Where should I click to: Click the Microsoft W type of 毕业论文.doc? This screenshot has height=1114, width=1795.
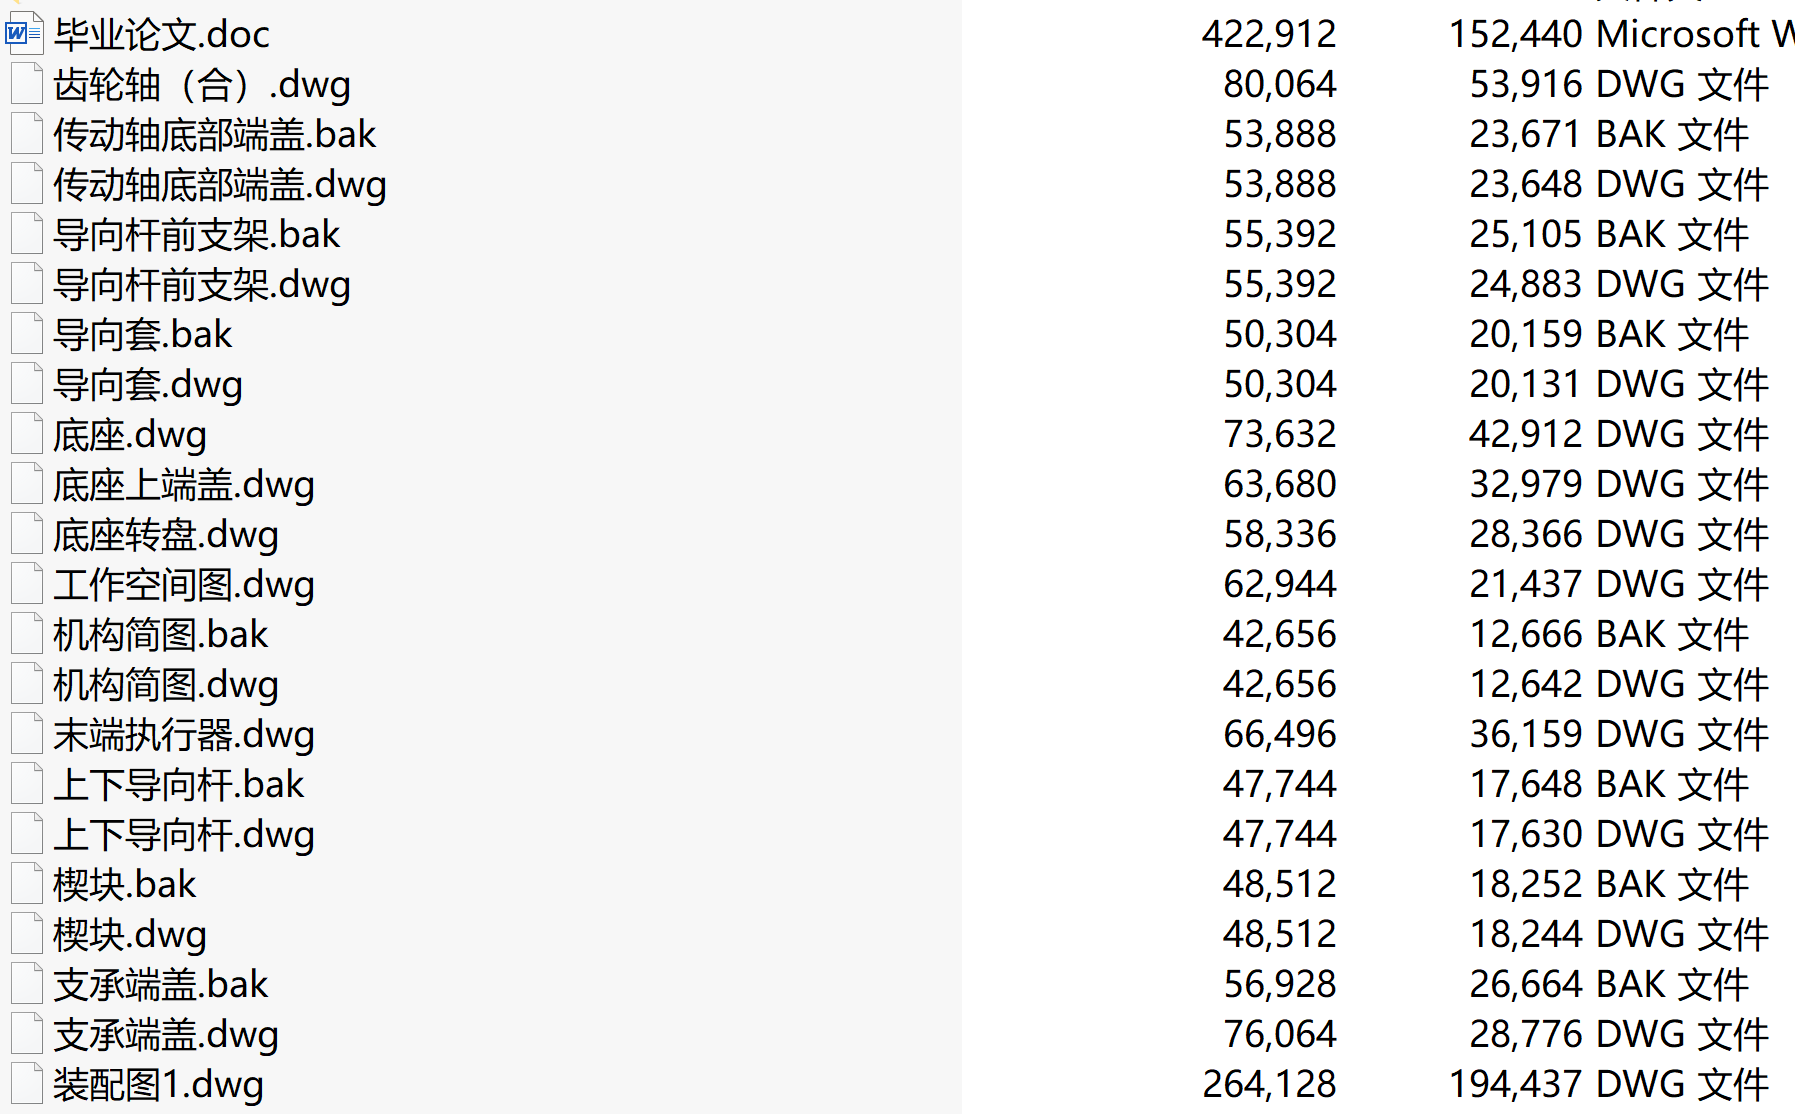point(1695,34)
